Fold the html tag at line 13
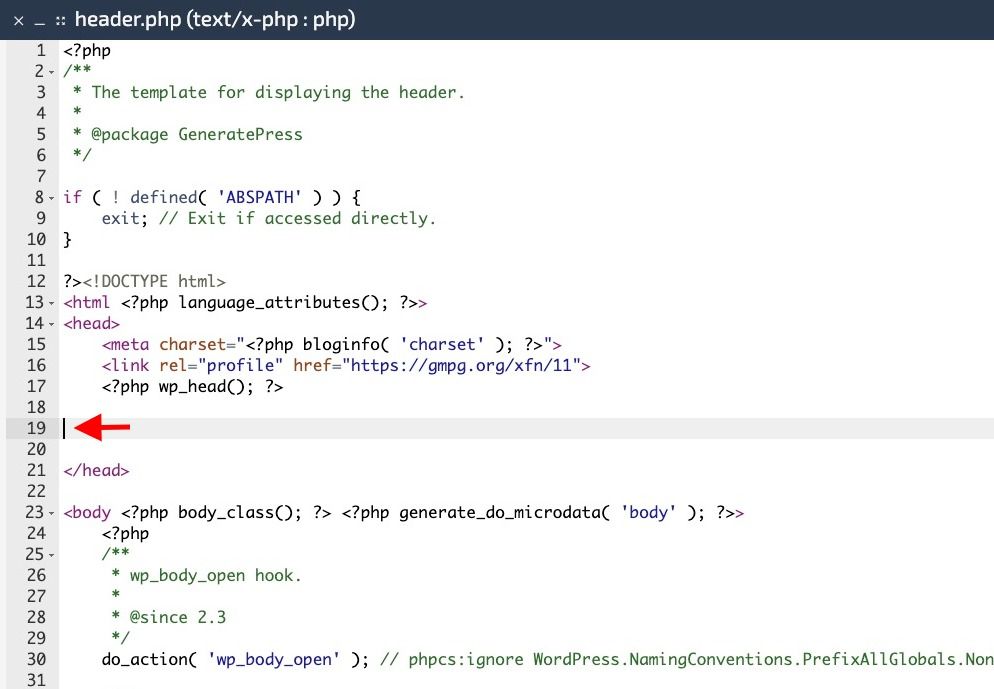The image size is (994, 689). tap(52, 304)
